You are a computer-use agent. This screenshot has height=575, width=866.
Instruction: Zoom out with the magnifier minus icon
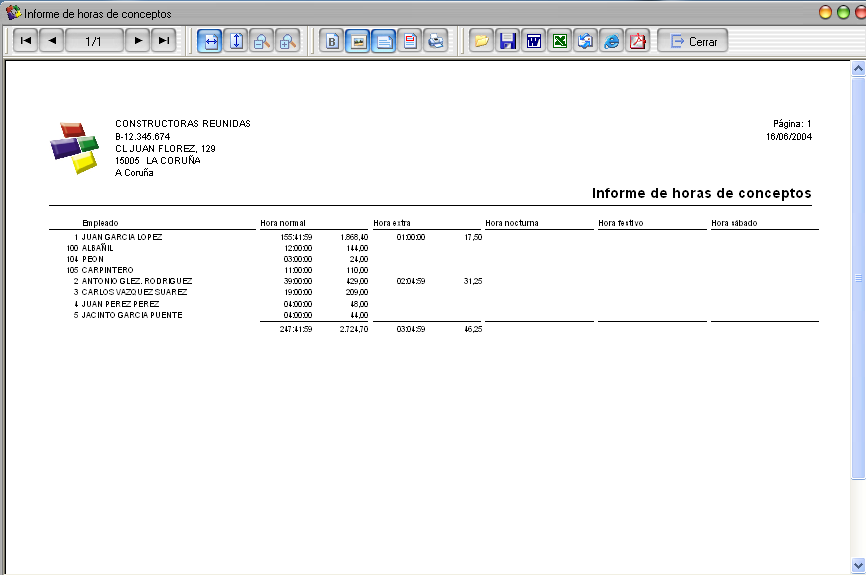pos(262,41)
